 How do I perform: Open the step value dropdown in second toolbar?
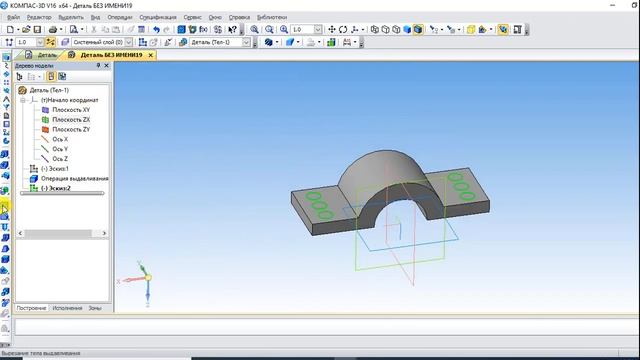(x=40, y=42)
